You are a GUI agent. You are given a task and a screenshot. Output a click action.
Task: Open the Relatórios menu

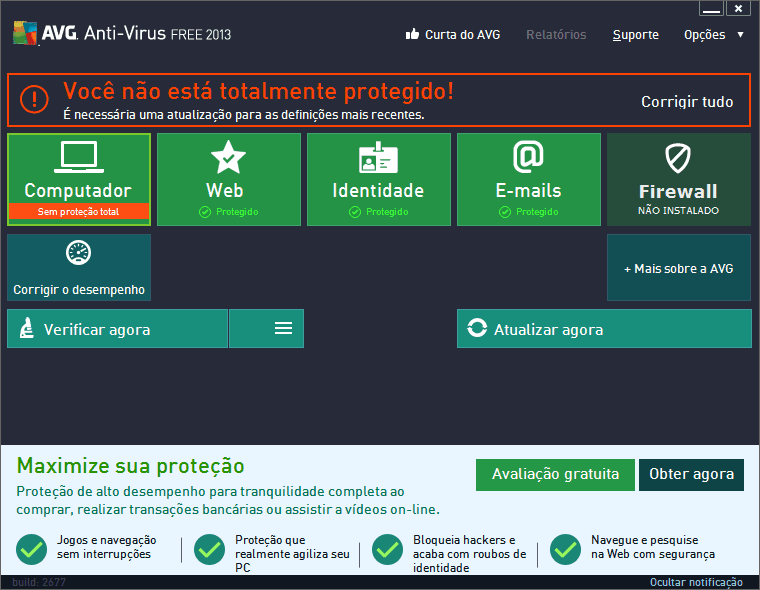(x=556, y=35)
